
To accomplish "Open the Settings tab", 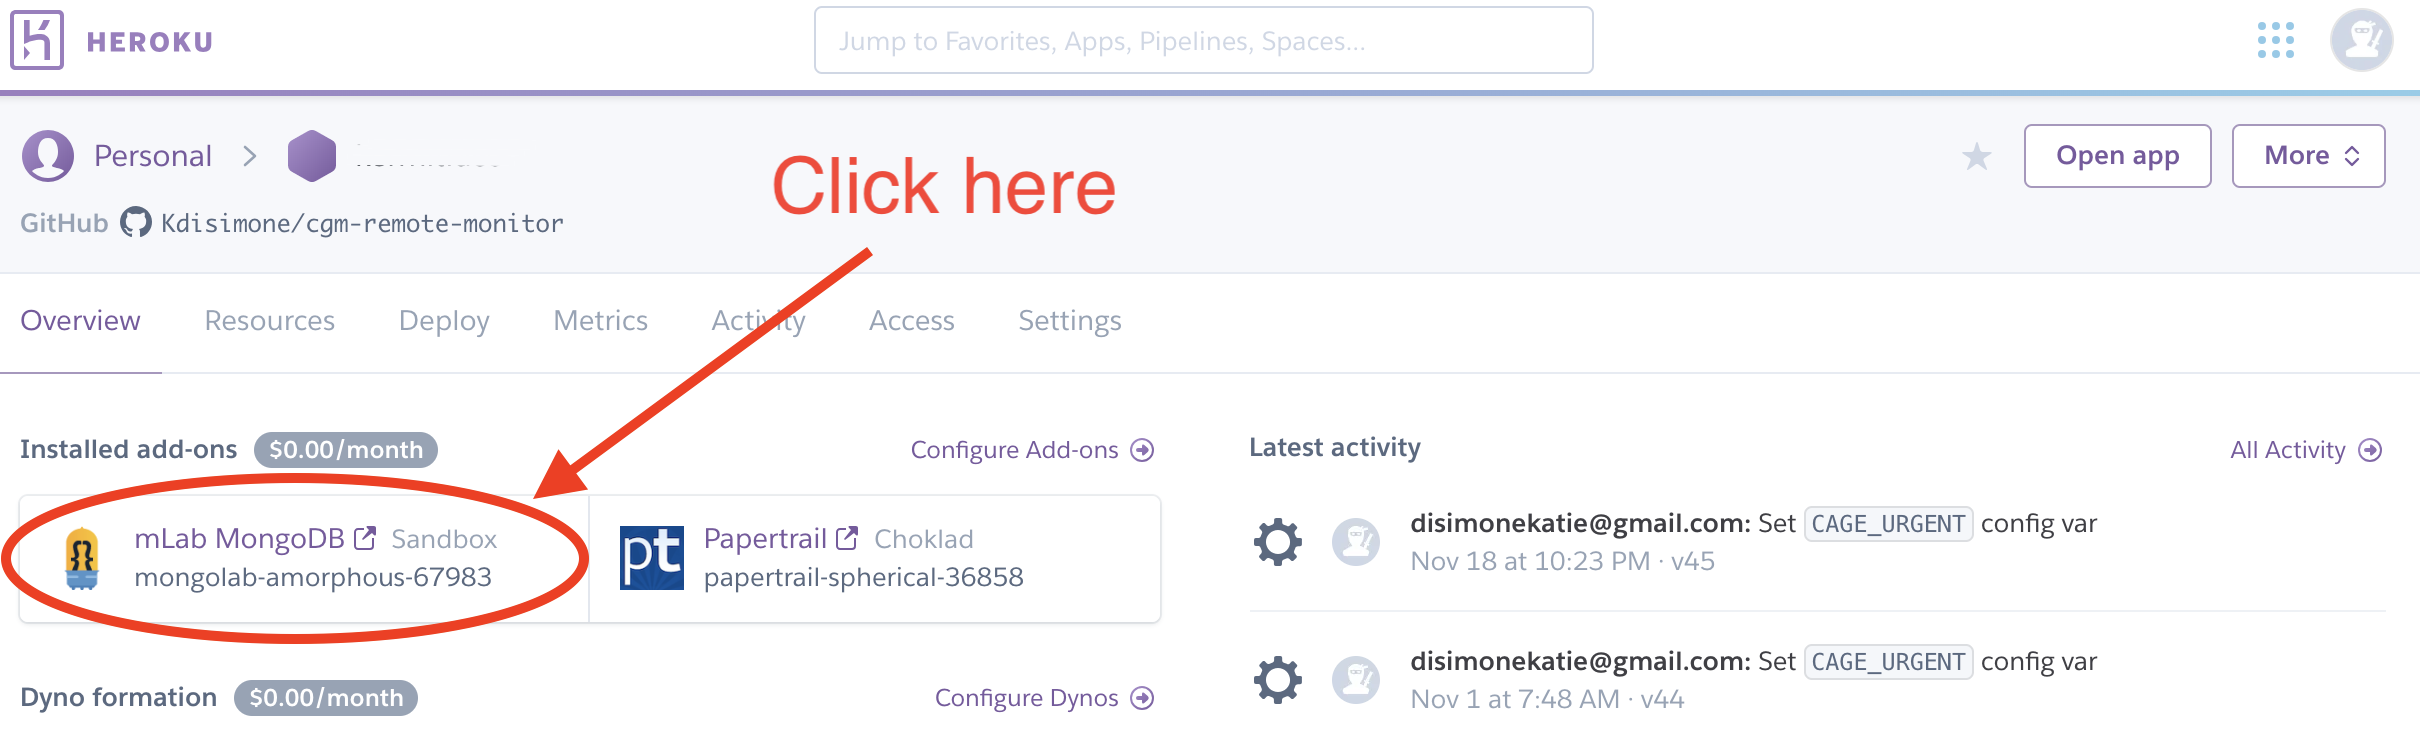I will point(1069,321).
